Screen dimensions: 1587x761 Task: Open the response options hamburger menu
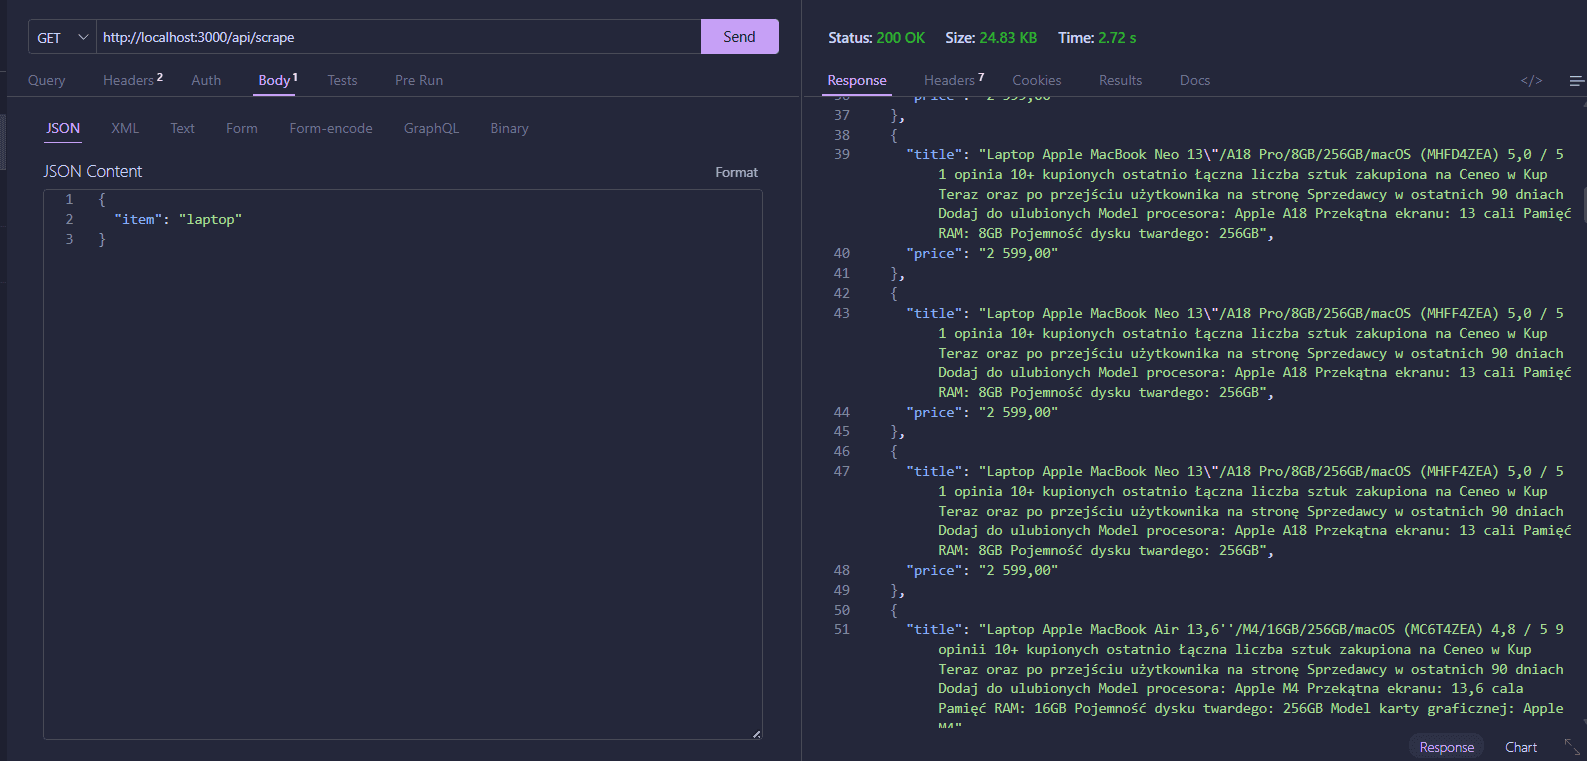1576,81
